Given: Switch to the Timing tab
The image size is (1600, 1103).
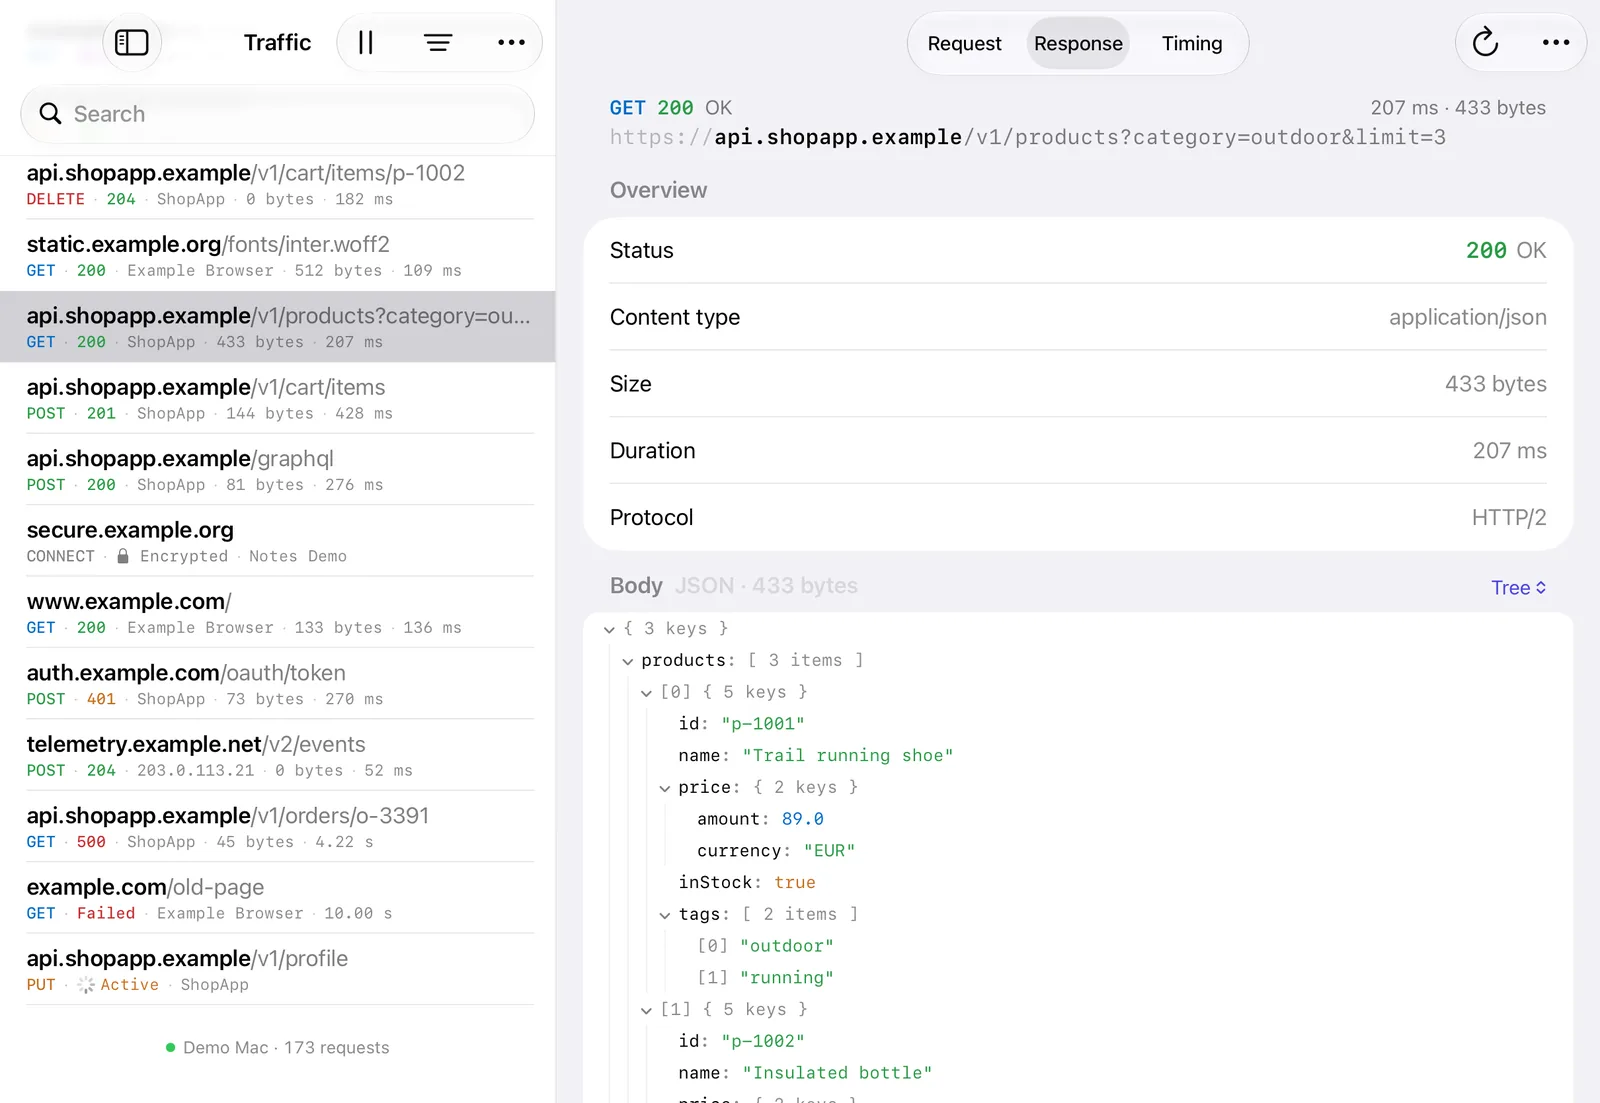Looking at the screenshot, I should click(1192, 43).
